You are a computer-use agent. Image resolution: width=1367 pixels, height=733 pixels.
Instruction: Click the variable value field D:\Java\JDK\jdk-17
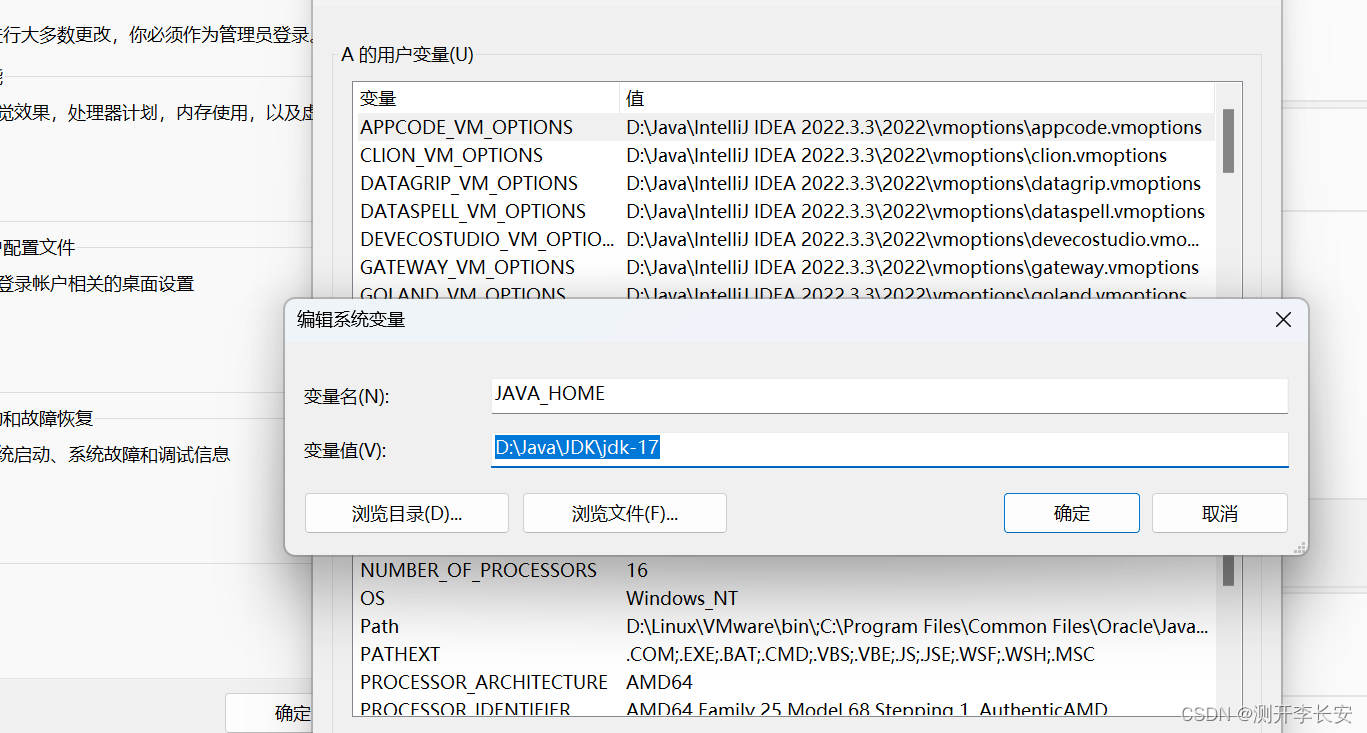pos(889,449)
